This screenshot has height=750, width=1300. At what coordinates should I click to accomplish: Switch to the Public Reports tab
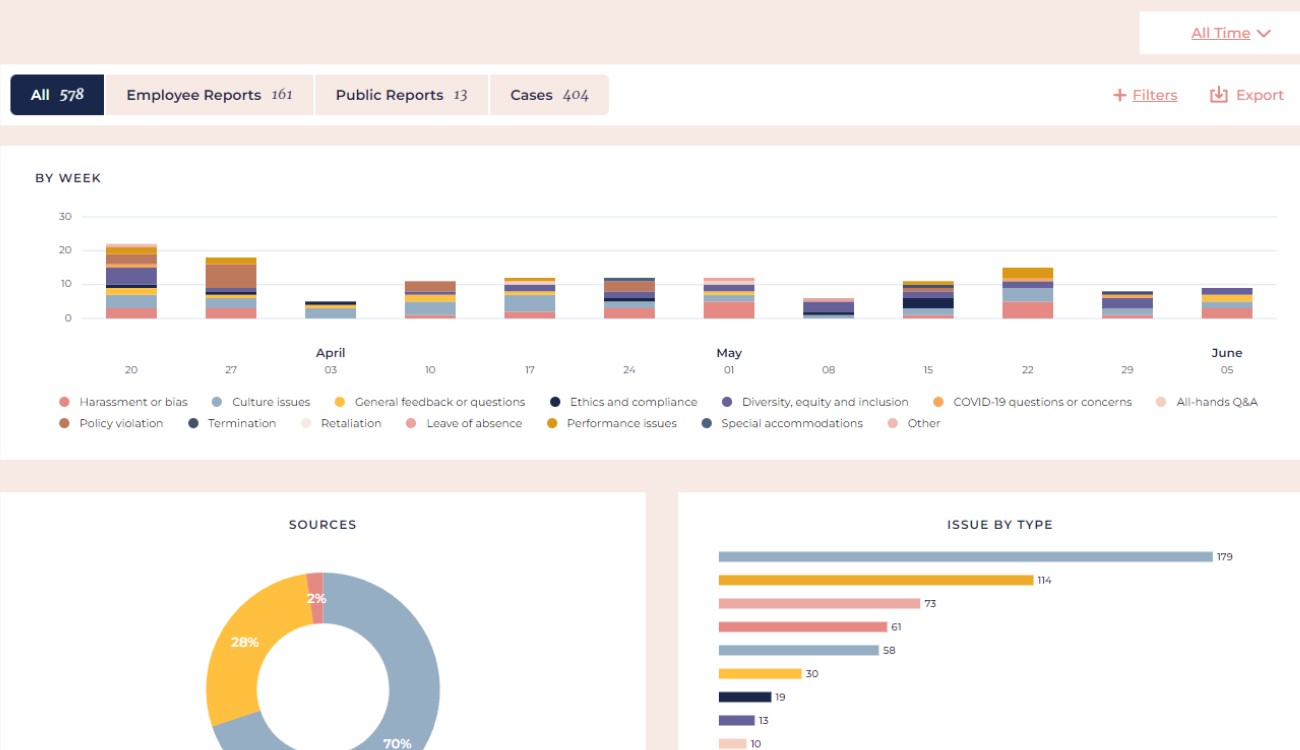tap(401, 95)
